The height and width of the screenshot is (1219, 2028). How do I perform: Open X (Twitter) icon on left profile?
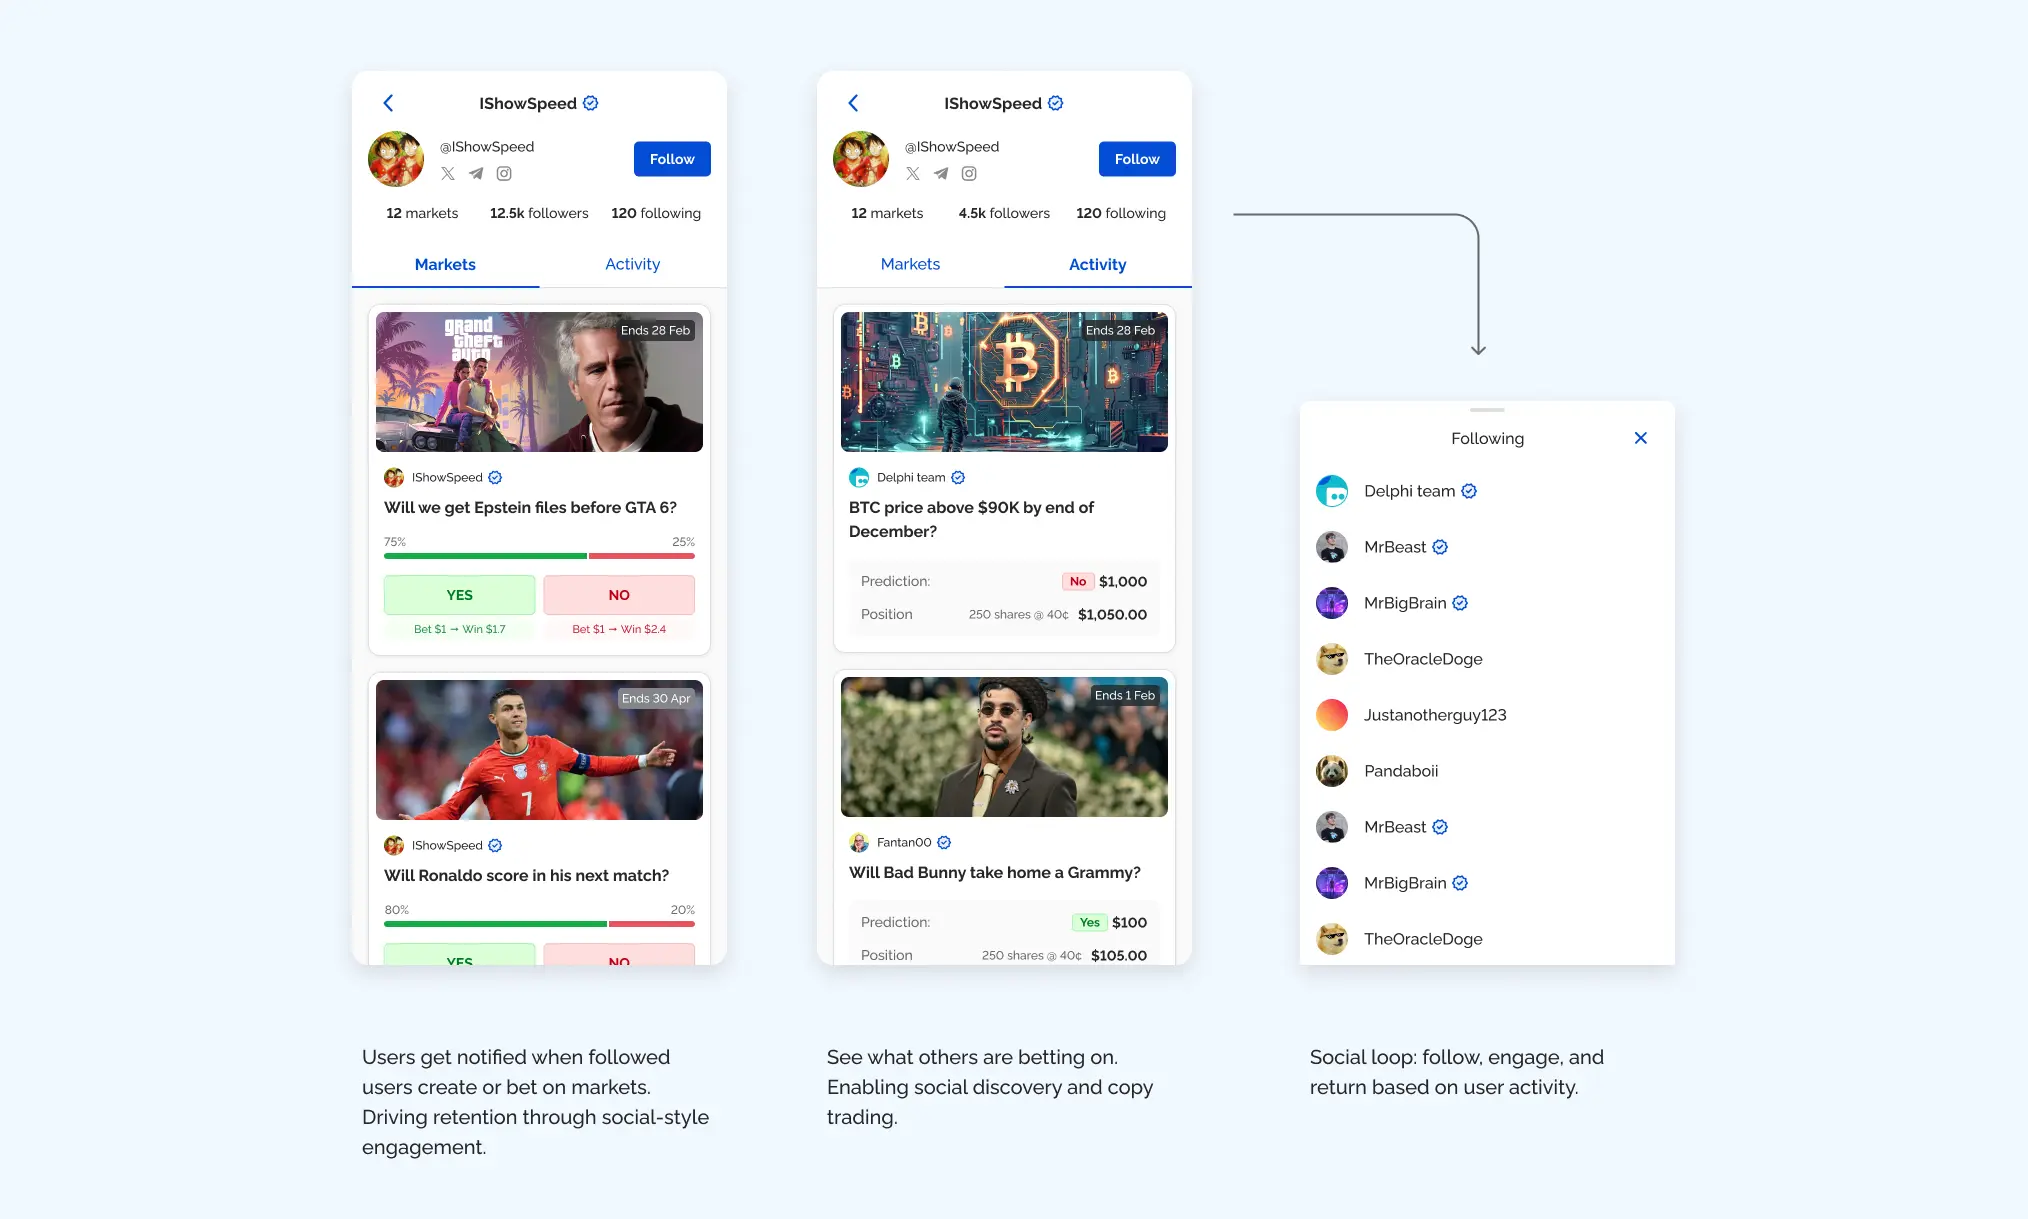tap(448, 174)
